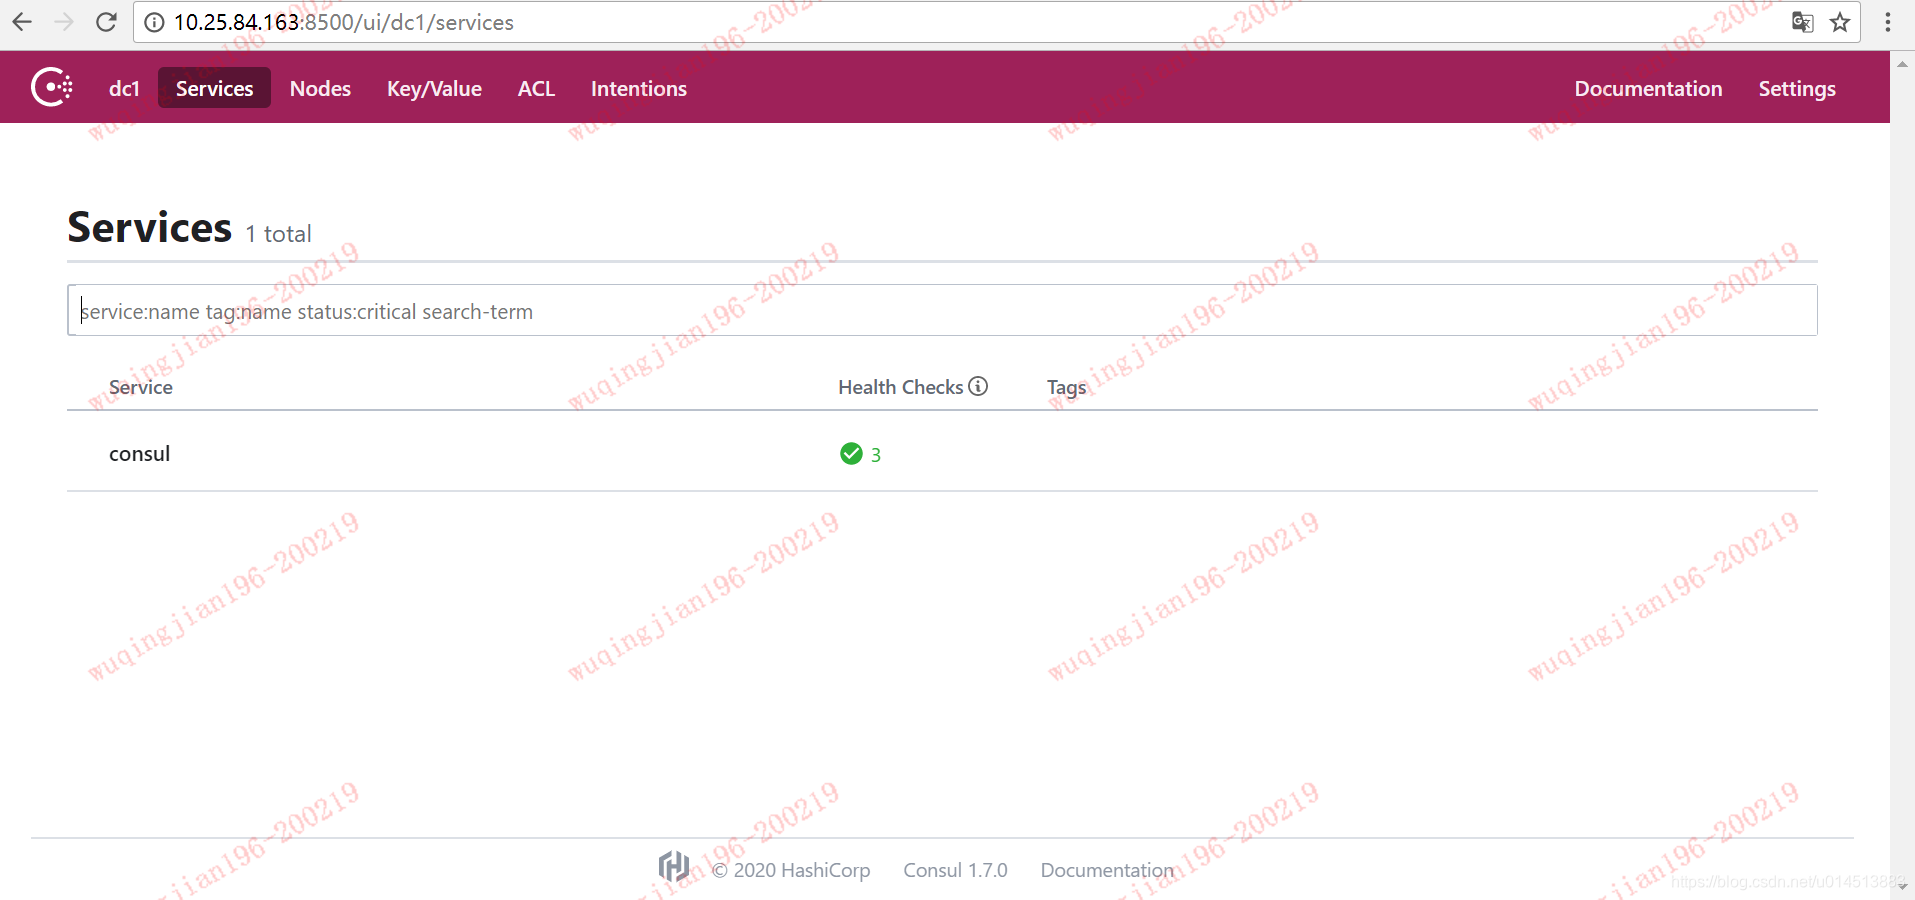Click the HashiCorp logo in footer
Image resolution: width=1915 pixels, height=900 pixels.
[674, 868]
